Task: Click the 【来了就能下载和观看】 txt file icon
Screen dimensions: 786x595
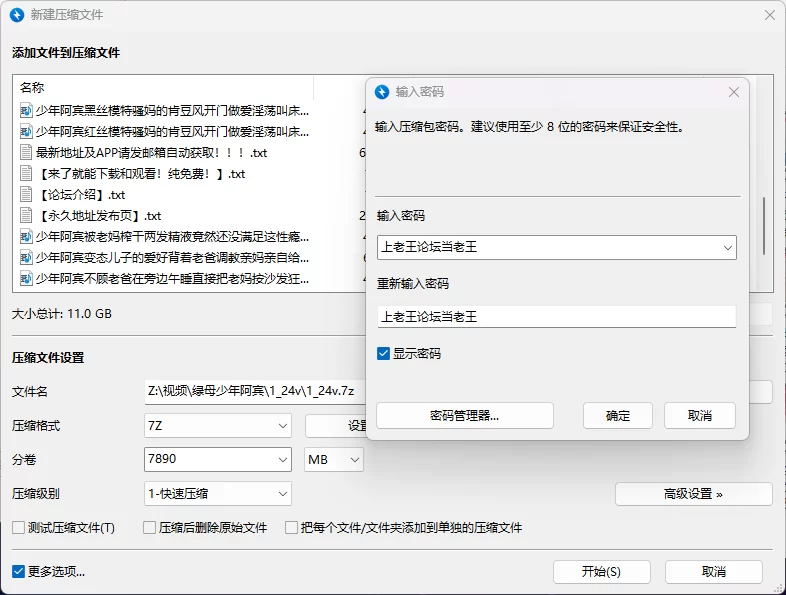Action: pyautogui.click(x=26, y=173)
